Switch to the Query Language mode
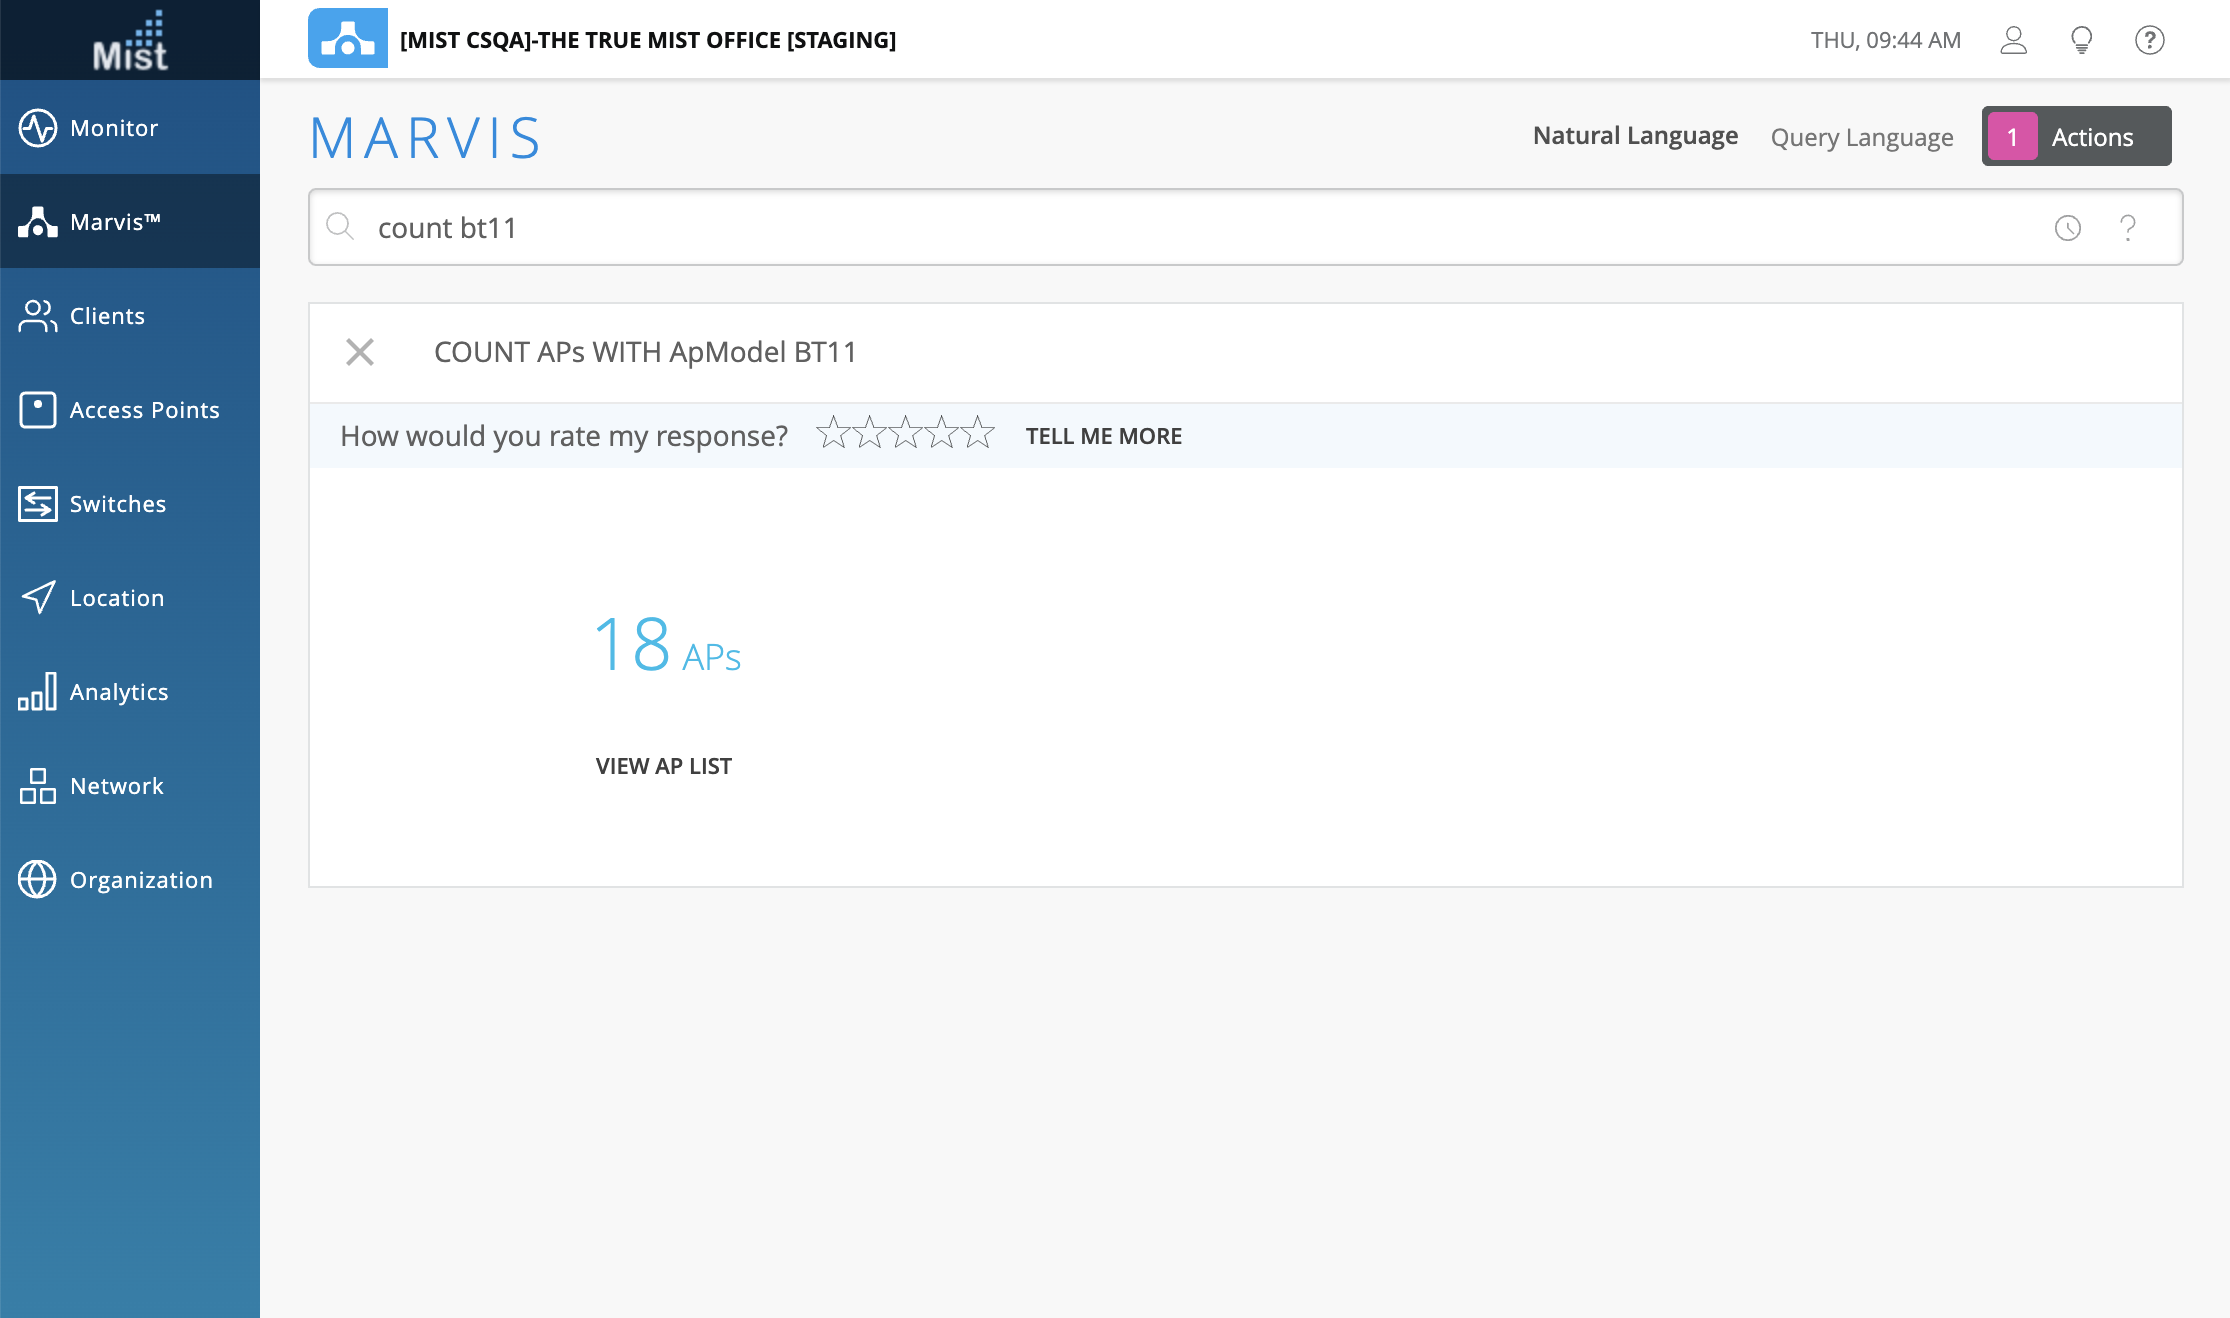This screenshot has height=1318, width=2230. (x=1861, y=137)
